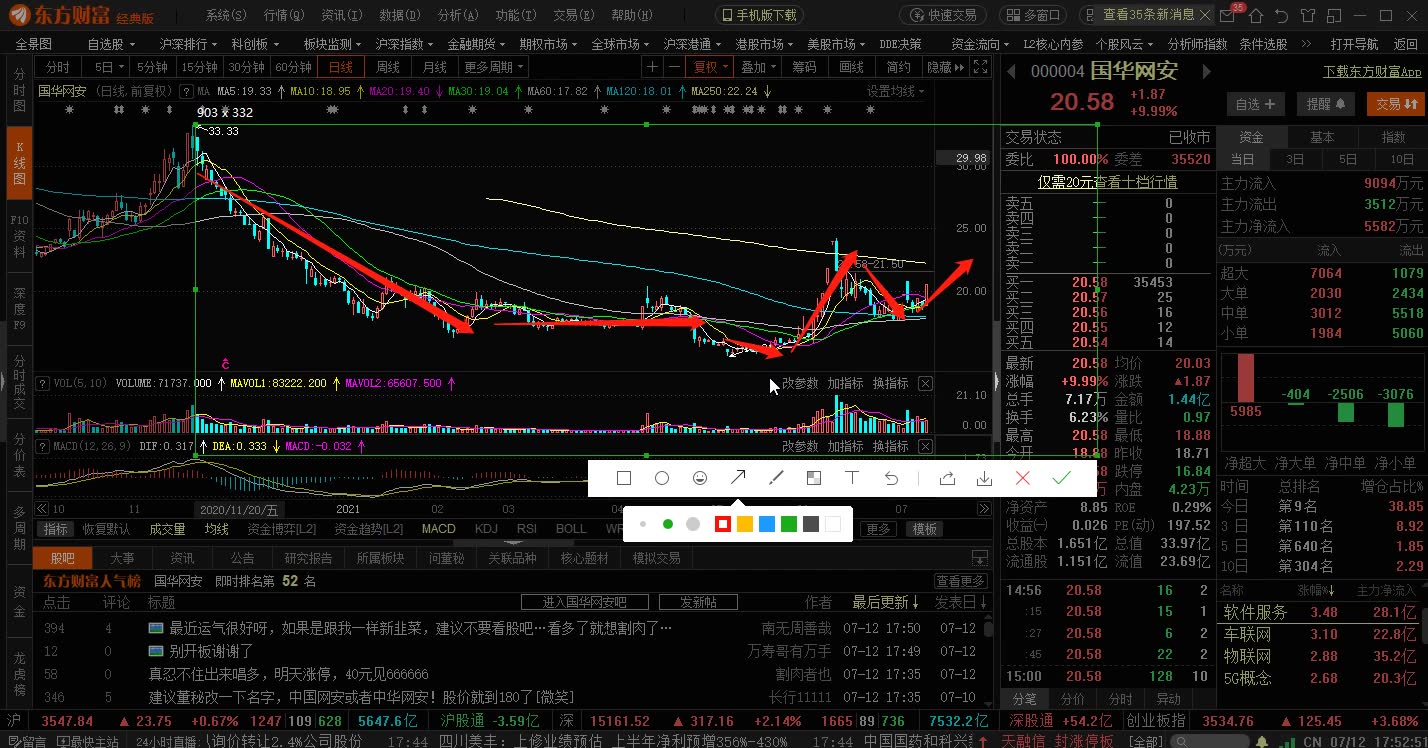Select the rectangle annotation tool
The image size is (1428, 748).
(x=624, y=478)
